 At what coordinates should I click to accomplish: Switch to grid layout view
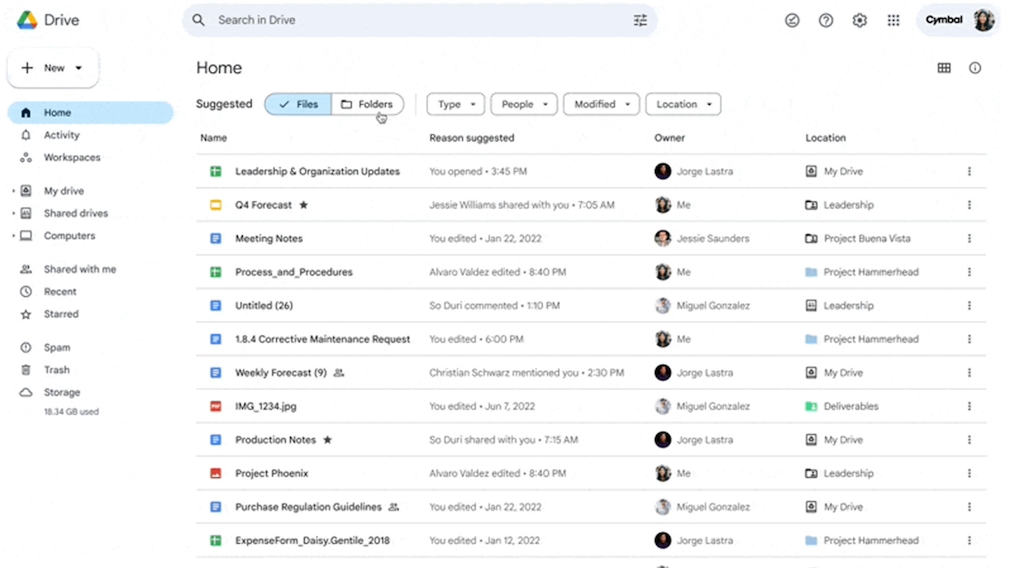(x=943, y=68)
